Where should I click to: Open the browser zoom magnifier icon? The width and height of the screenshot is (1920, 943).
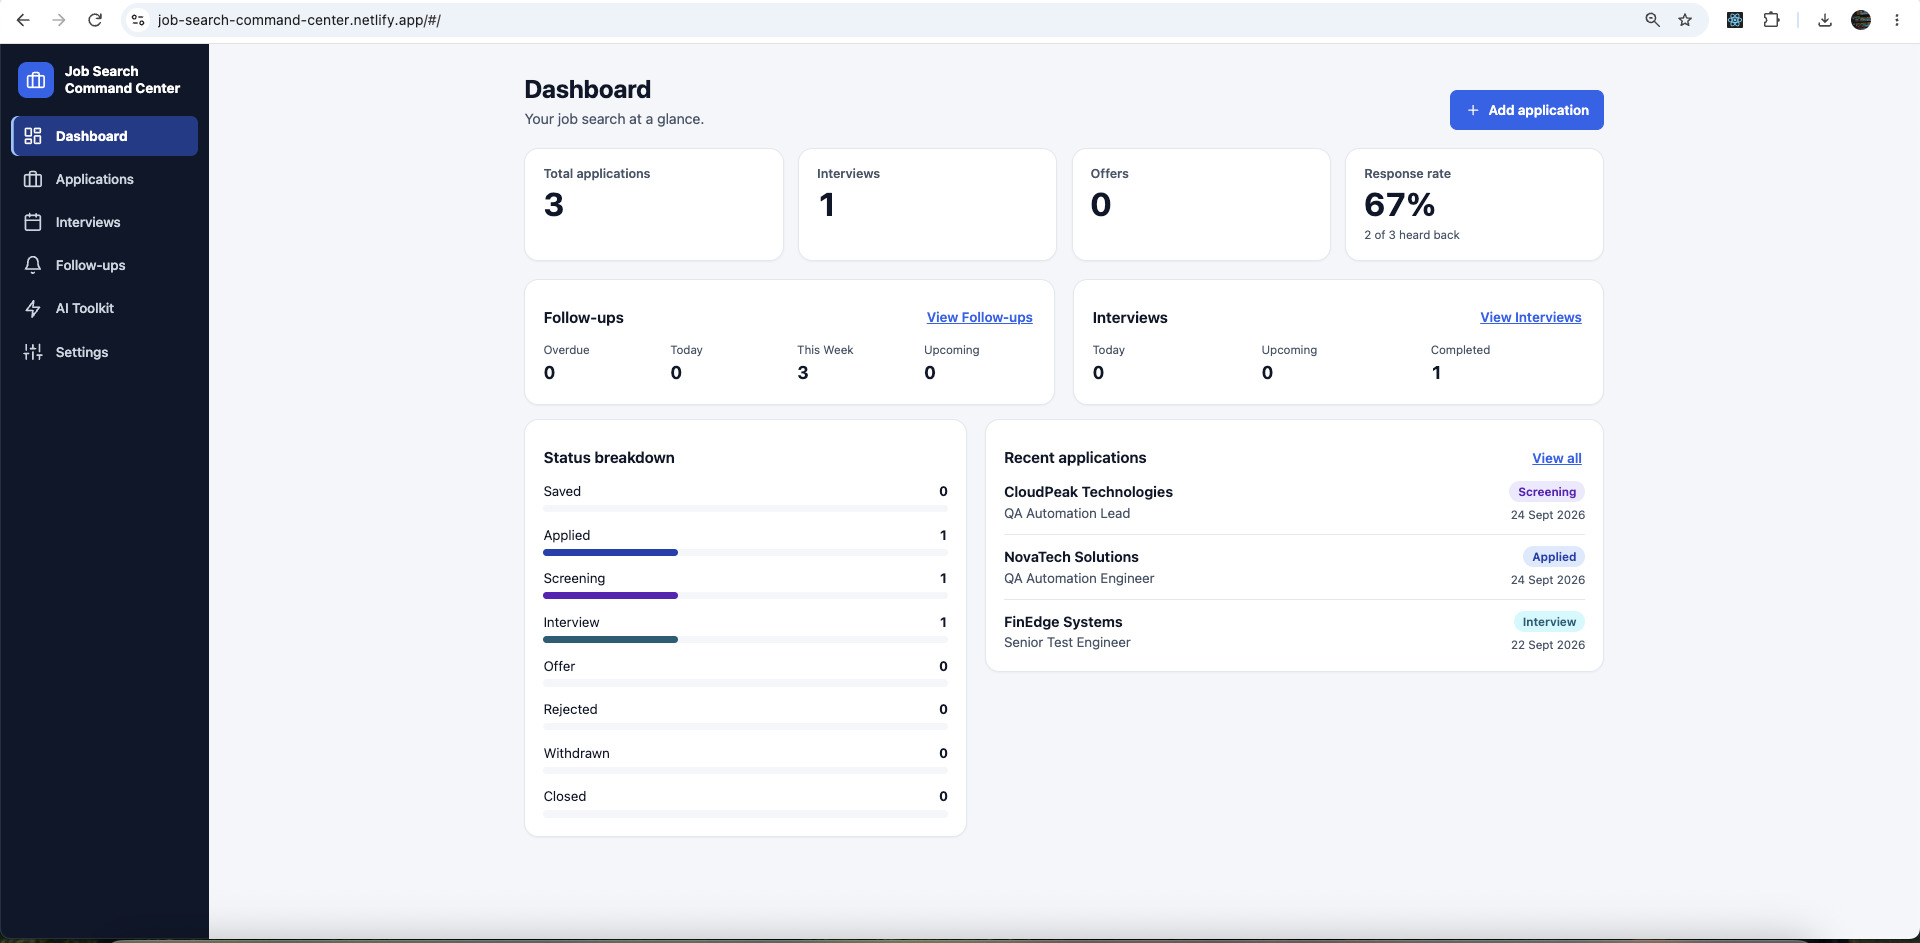(1652, 20)
